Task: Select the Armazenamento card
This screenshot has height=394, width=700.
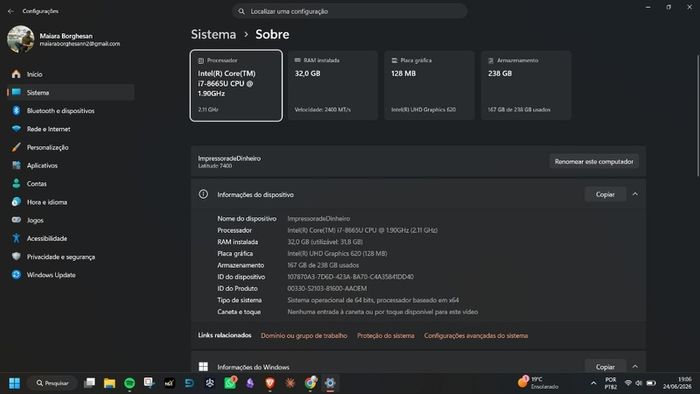Action: tap(526, 85)
